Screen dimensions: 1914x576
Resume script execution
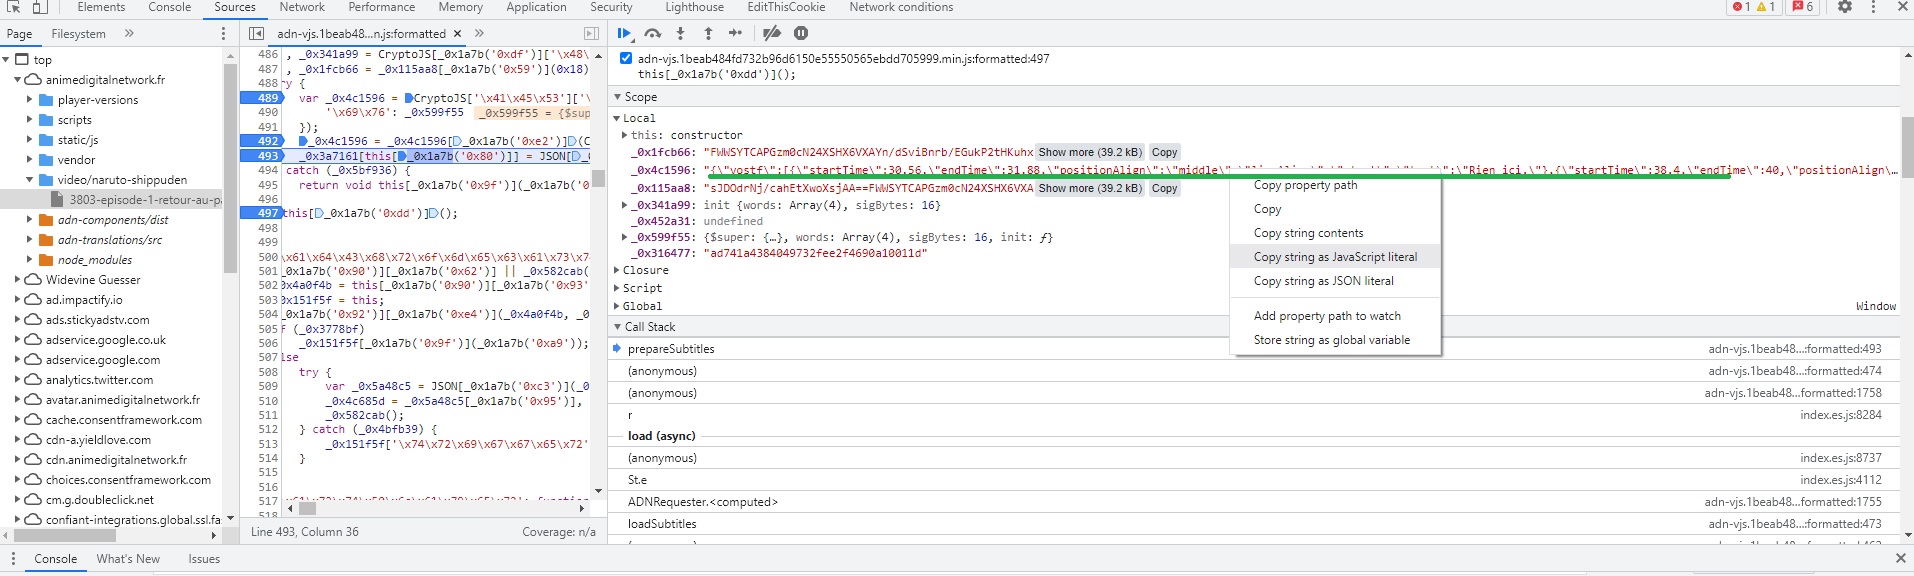click(x=624, y=33)
